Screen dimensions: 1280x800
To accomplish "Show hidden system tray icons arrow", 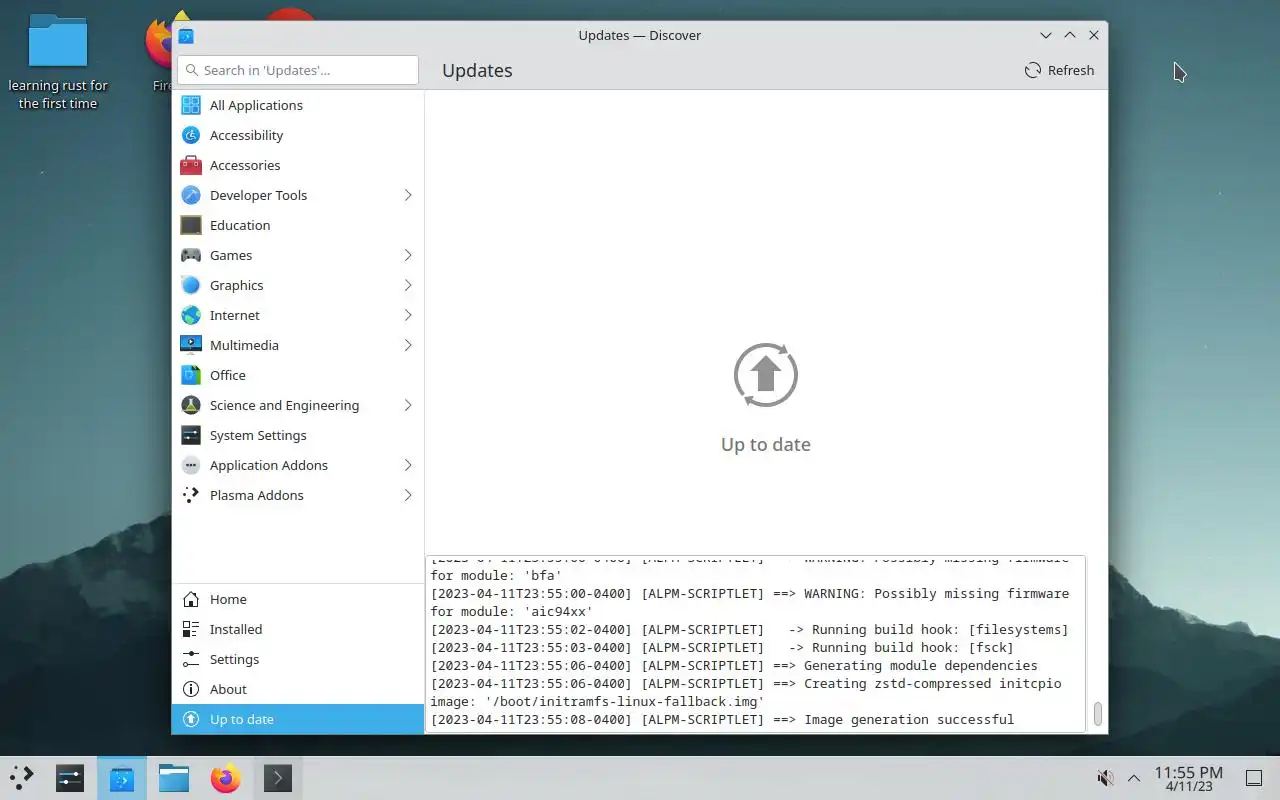I will 1134,777.
